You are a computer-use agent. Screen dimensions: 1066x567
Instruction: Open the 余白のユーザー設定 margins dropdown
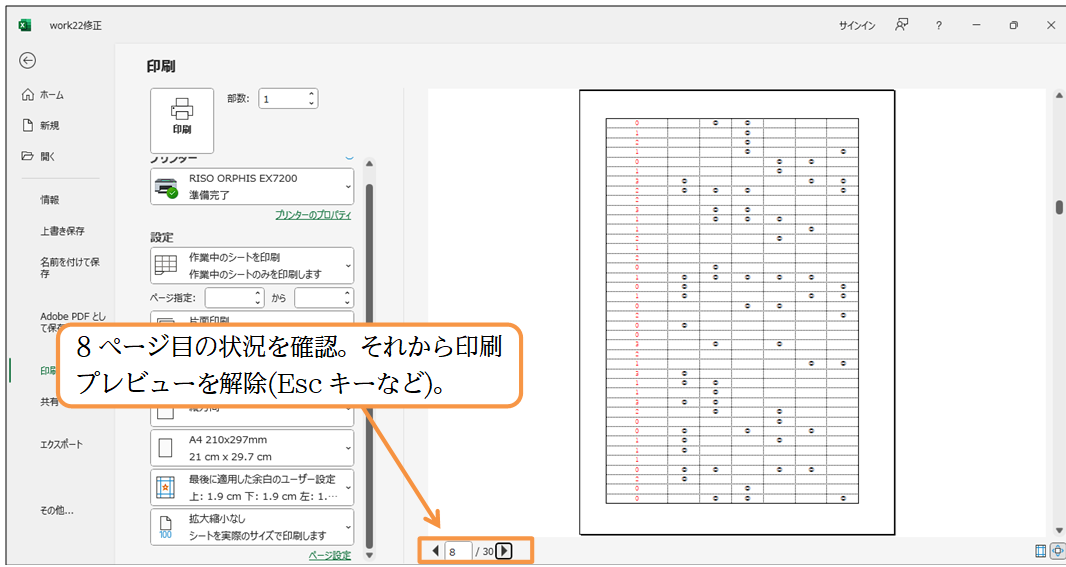tap(252, 487)
